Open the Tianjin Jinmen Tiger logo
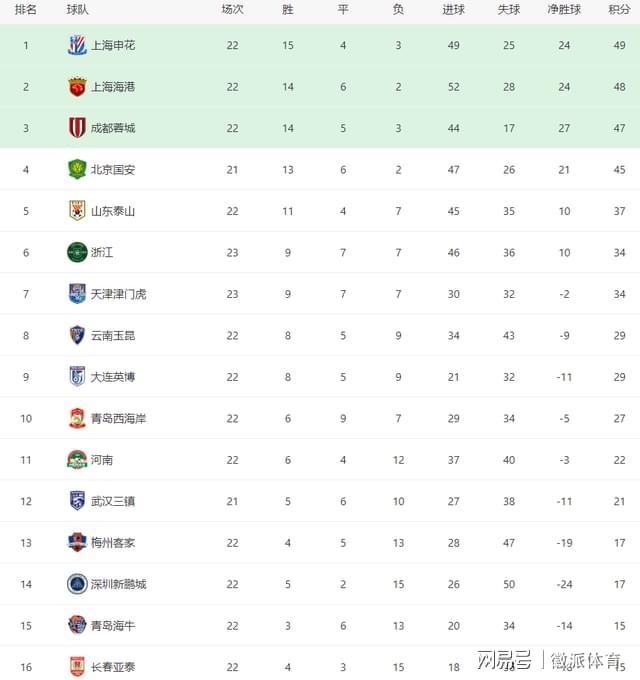640x680 pixels. tap(77, 294)
